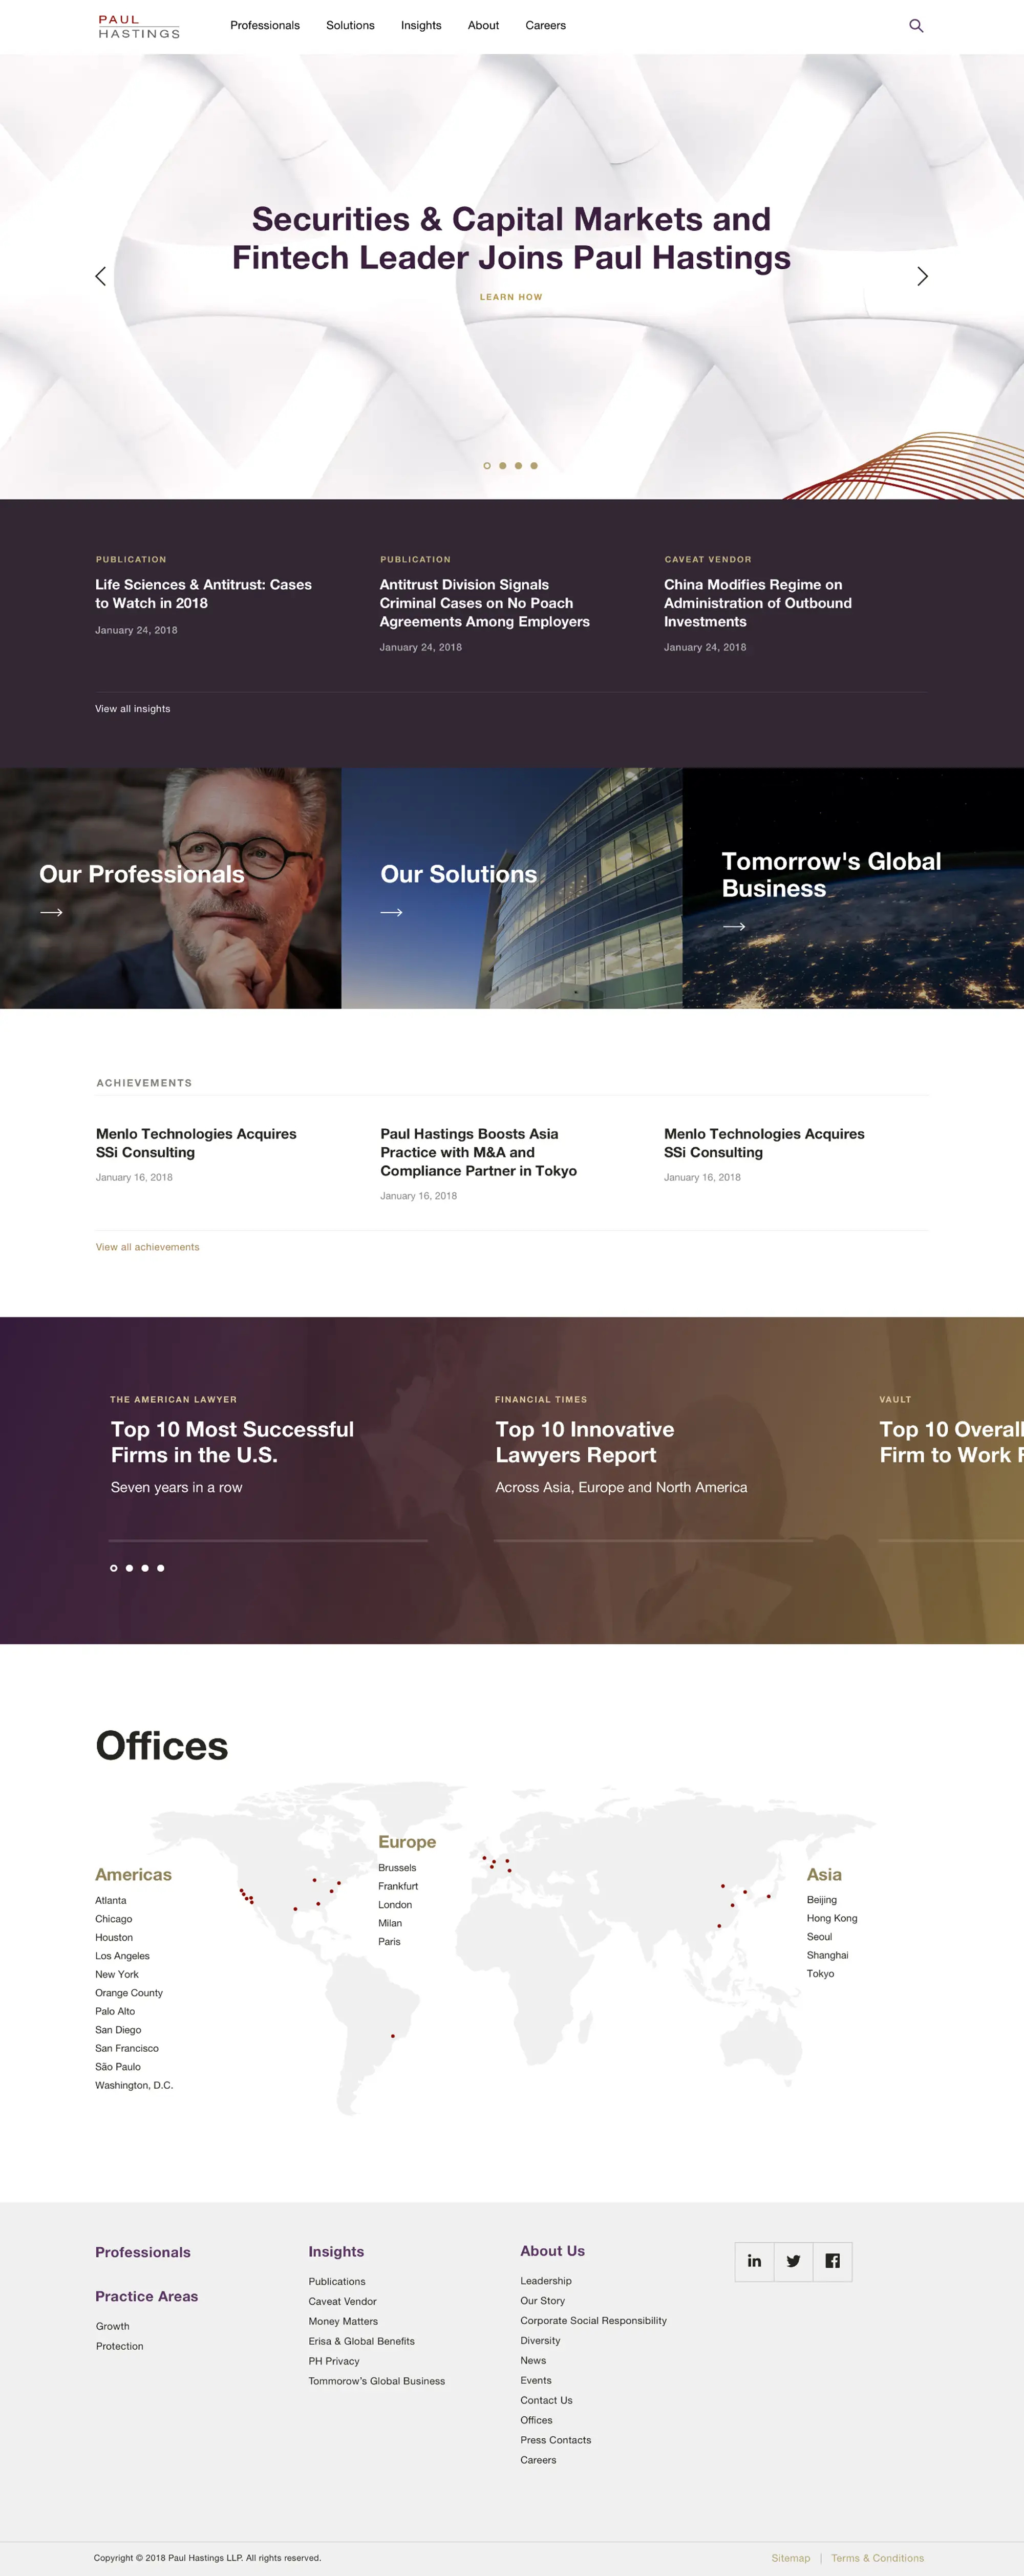The image size is (1024, 2576).
Task: Click arrow under Our Professionals
Action: (x=51, y=912)
